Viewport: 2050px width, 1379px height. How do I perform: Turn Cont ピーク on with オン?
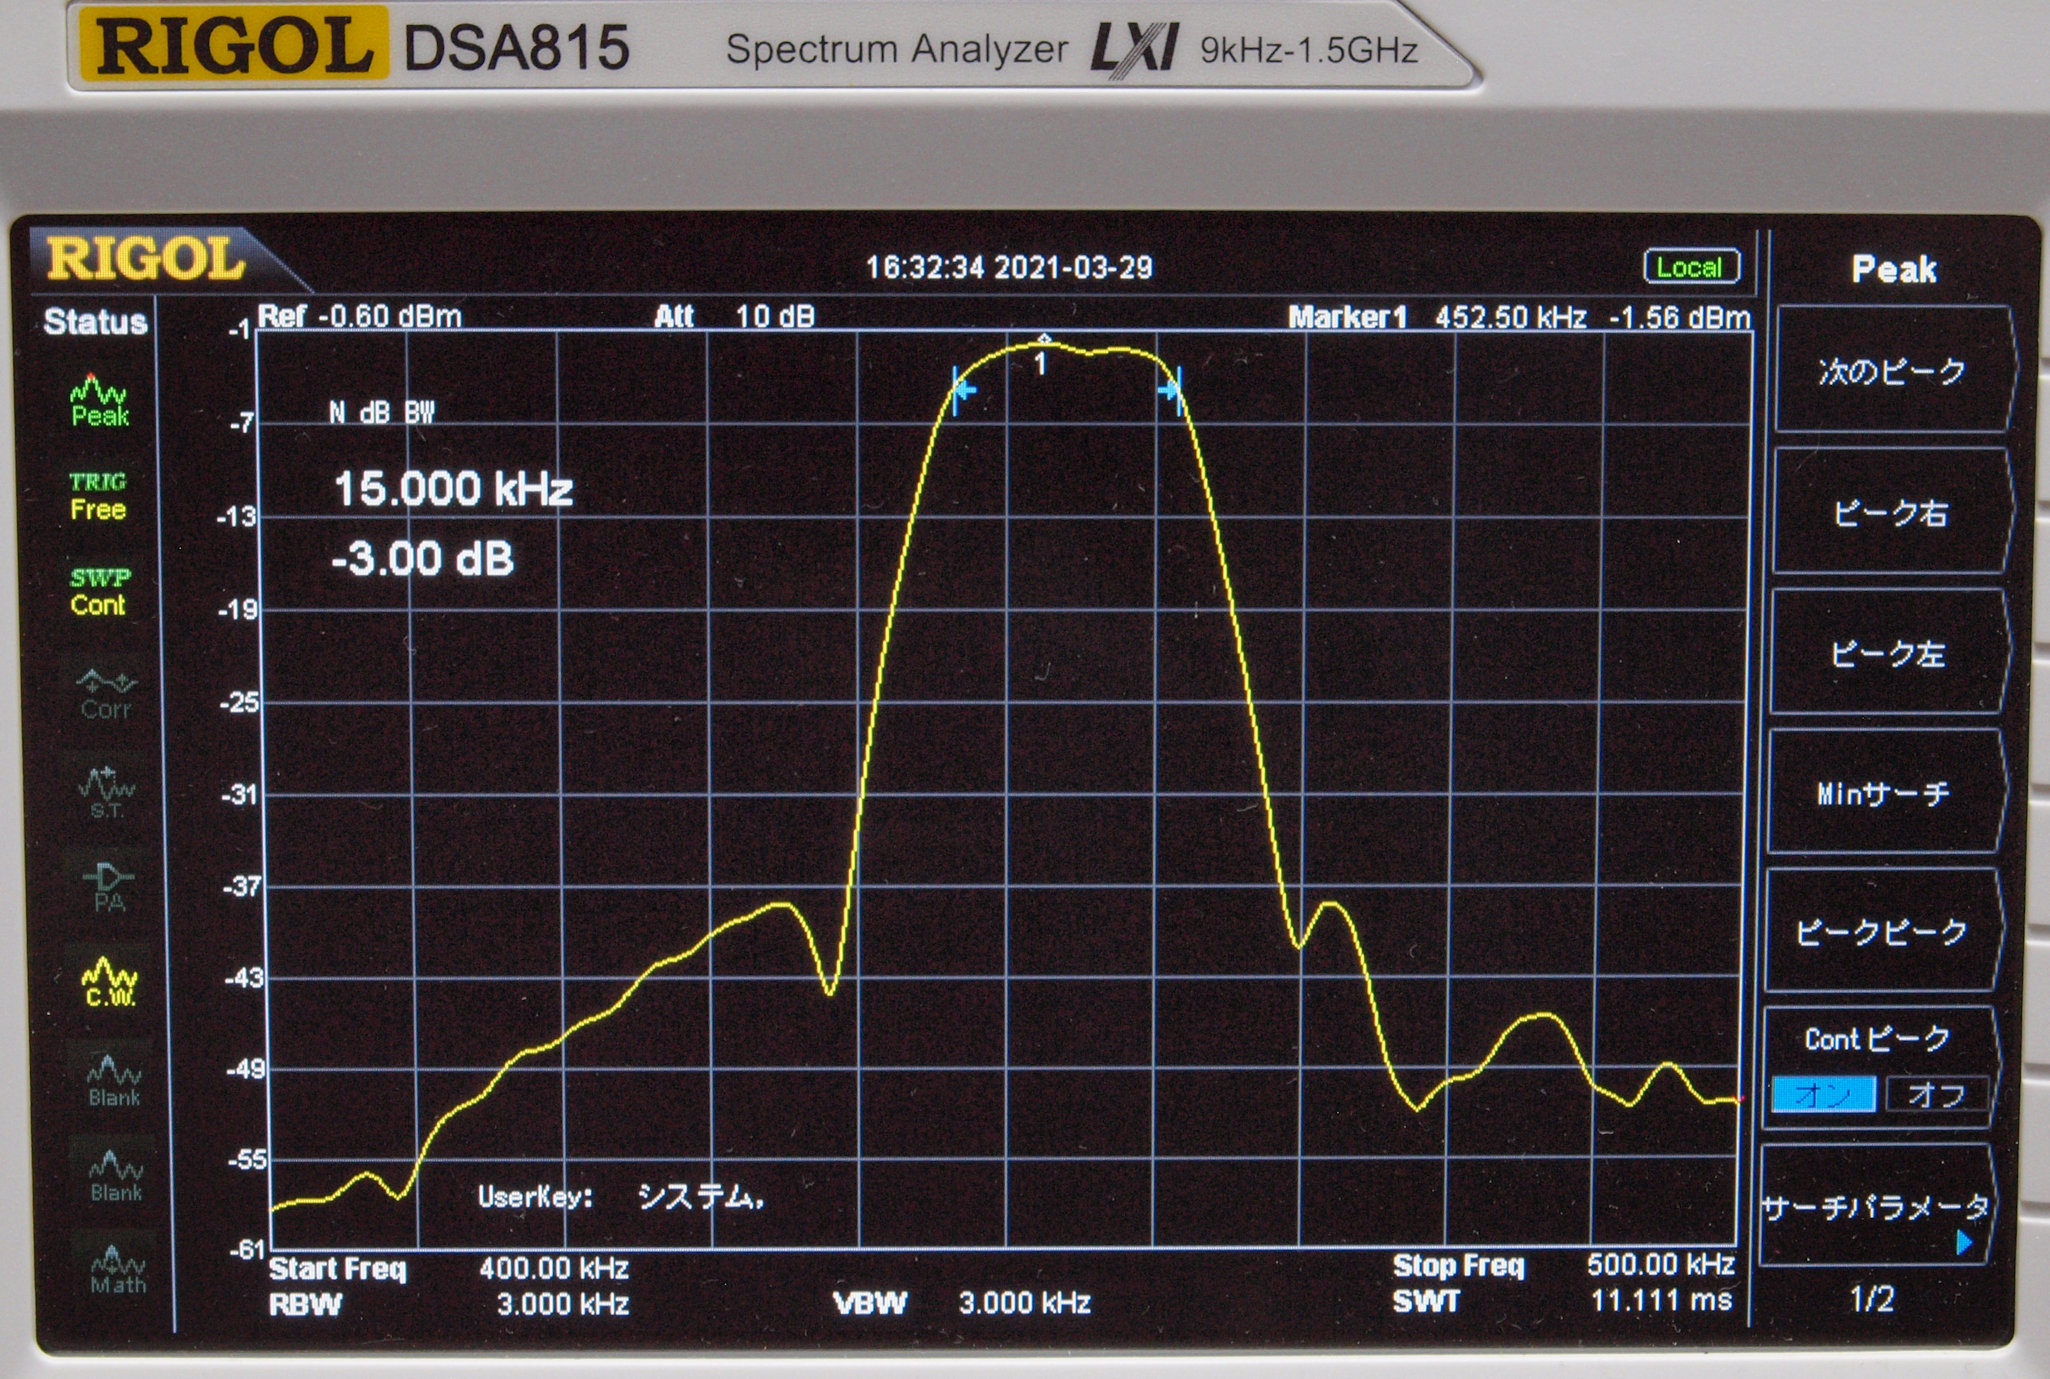[x=1823, y=1094]
